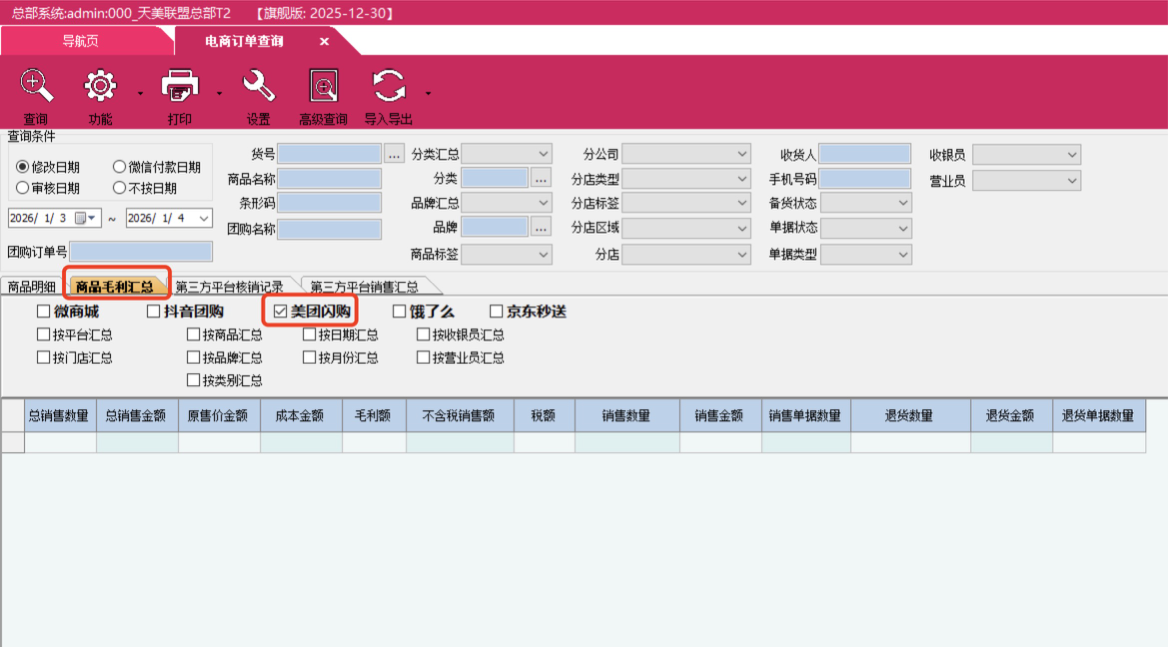Enable the 抖音团购 checkbox
The width and height of the screenshot is (1168, 647).
(x=154, y=312)
